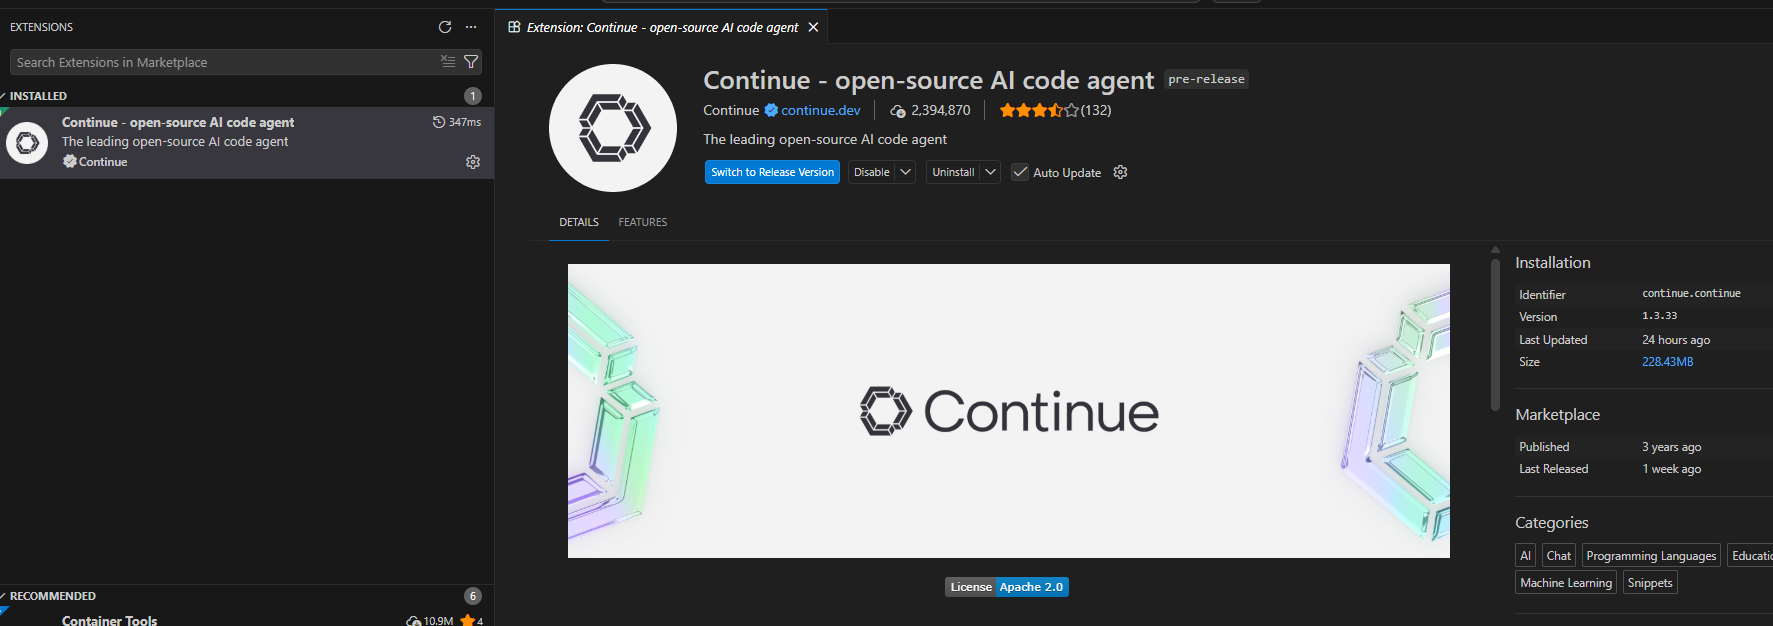The height and width of the screenshot is (626, 1773).
Task: Select Extension: Continue editor tab
Action: coord(662,27)
